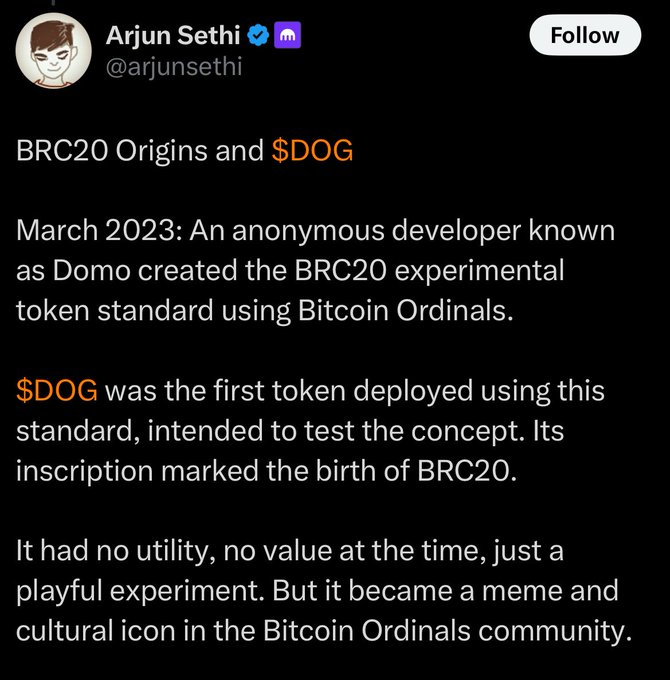Open Arjun Sethi's profile avatar
Image resolution: width=670 pixels, height=680 pixels.
[x=53, y=50]
